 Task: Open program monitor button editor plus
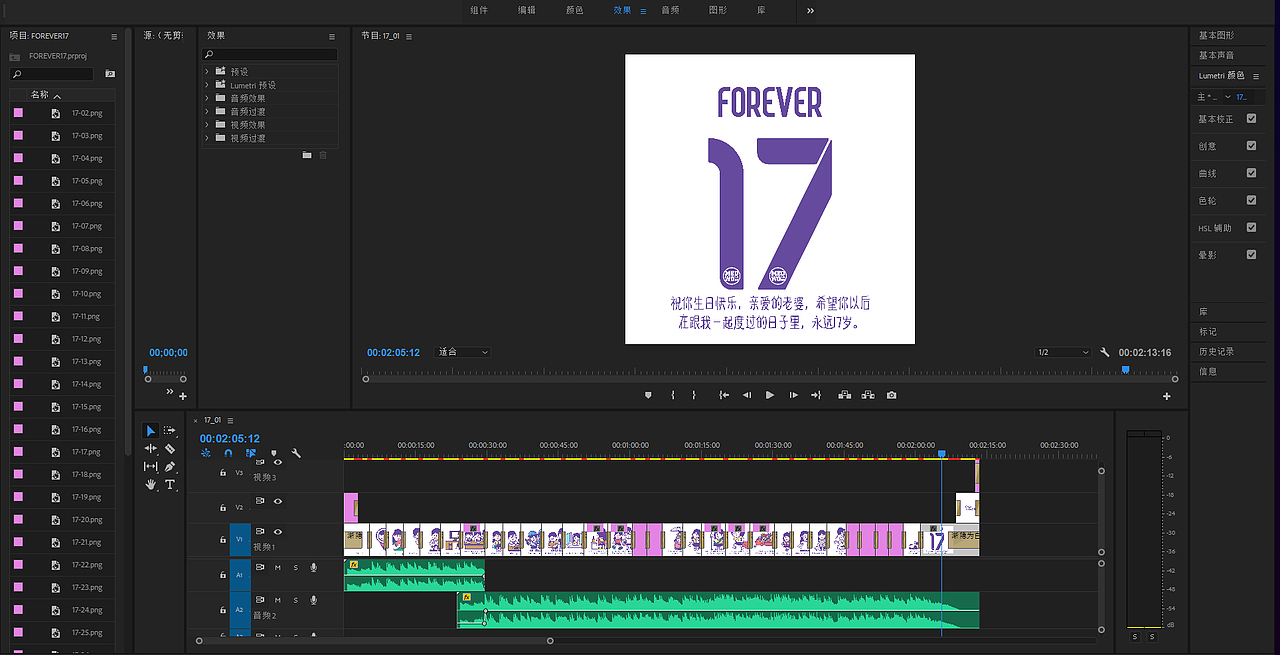tap(1167, 396)
